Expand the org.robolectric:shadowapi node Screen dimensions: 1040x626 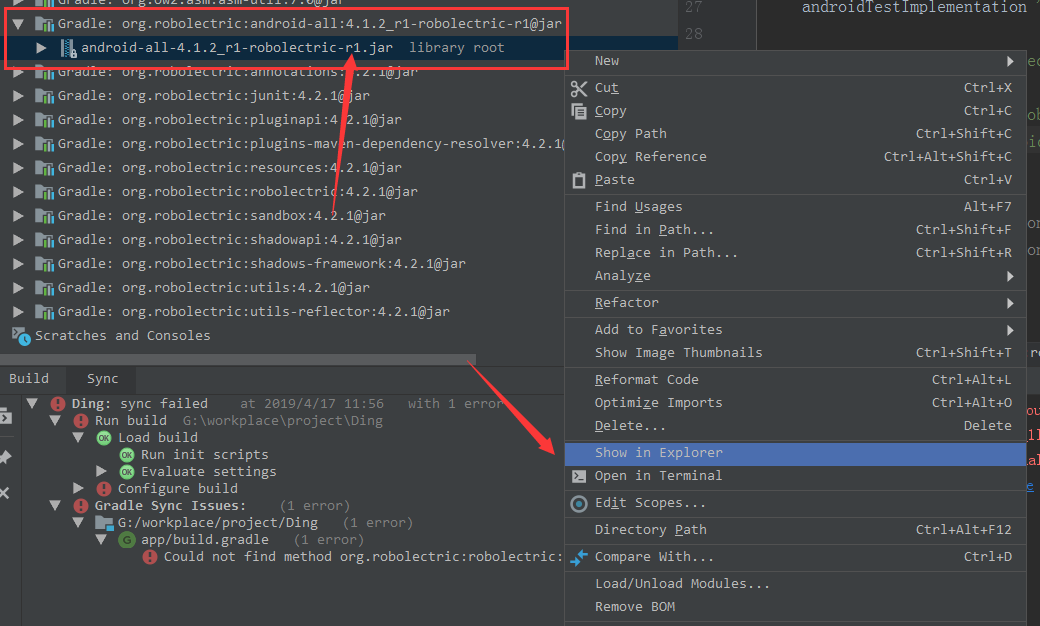click(x=19, y=240)
